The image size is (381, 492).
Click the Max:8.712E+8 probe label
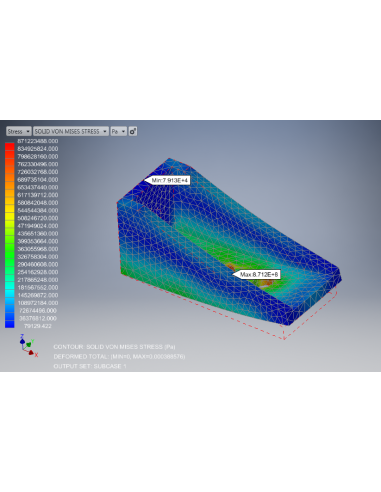(x=256, y=274)
